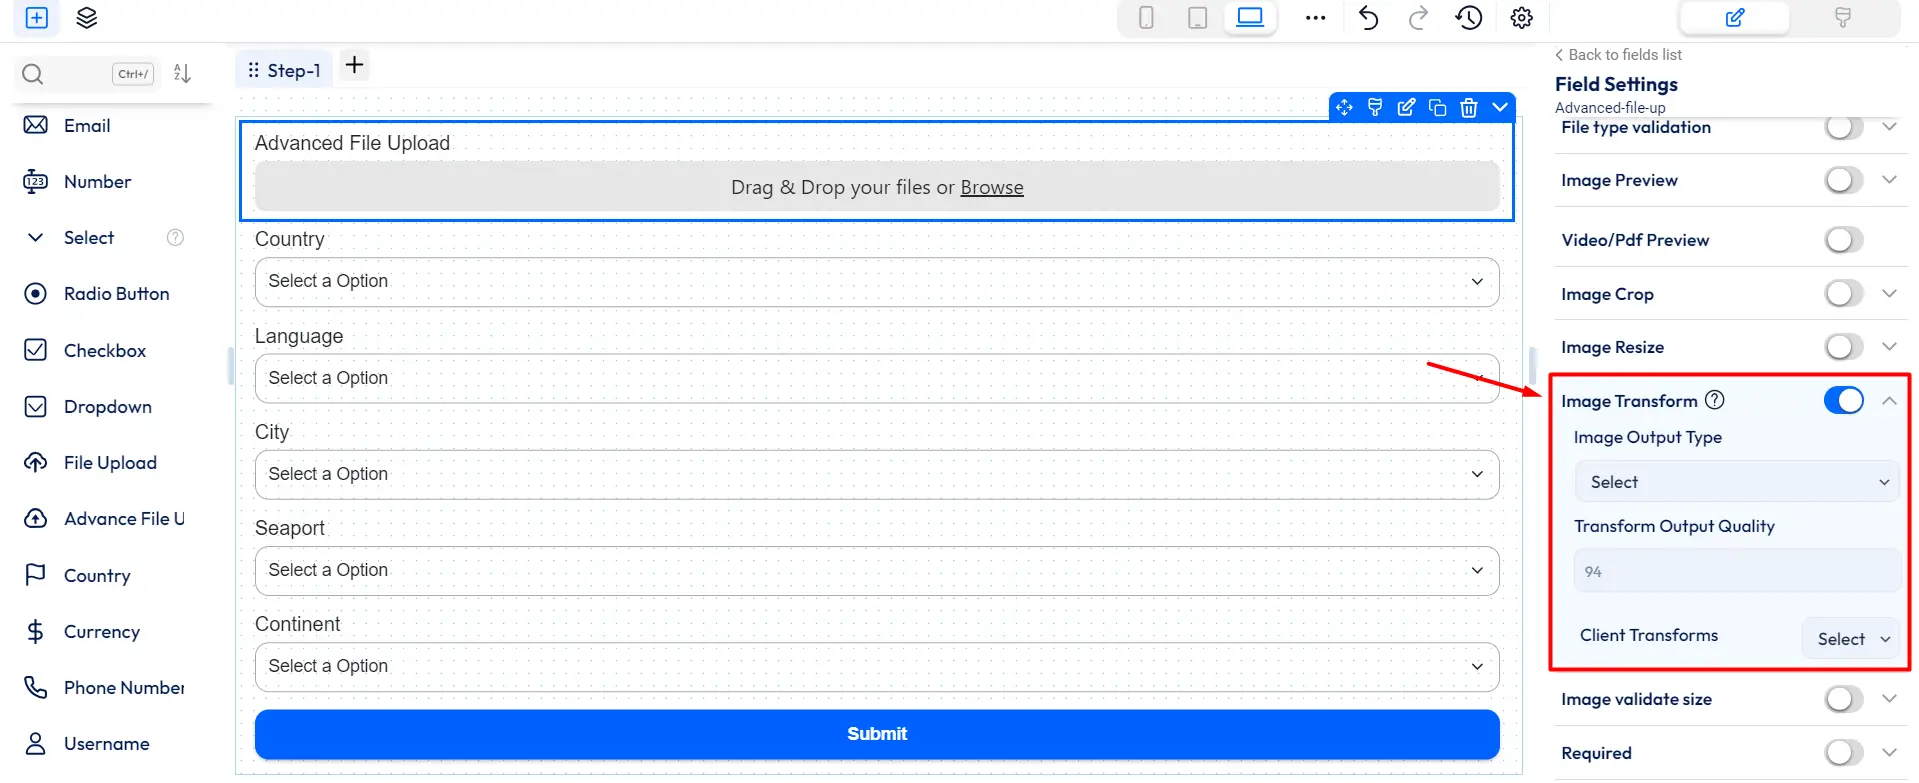Go back to fields list
Image resolution: width=1919 pixels, height=783 pixels.
(x=1619, y=55)
